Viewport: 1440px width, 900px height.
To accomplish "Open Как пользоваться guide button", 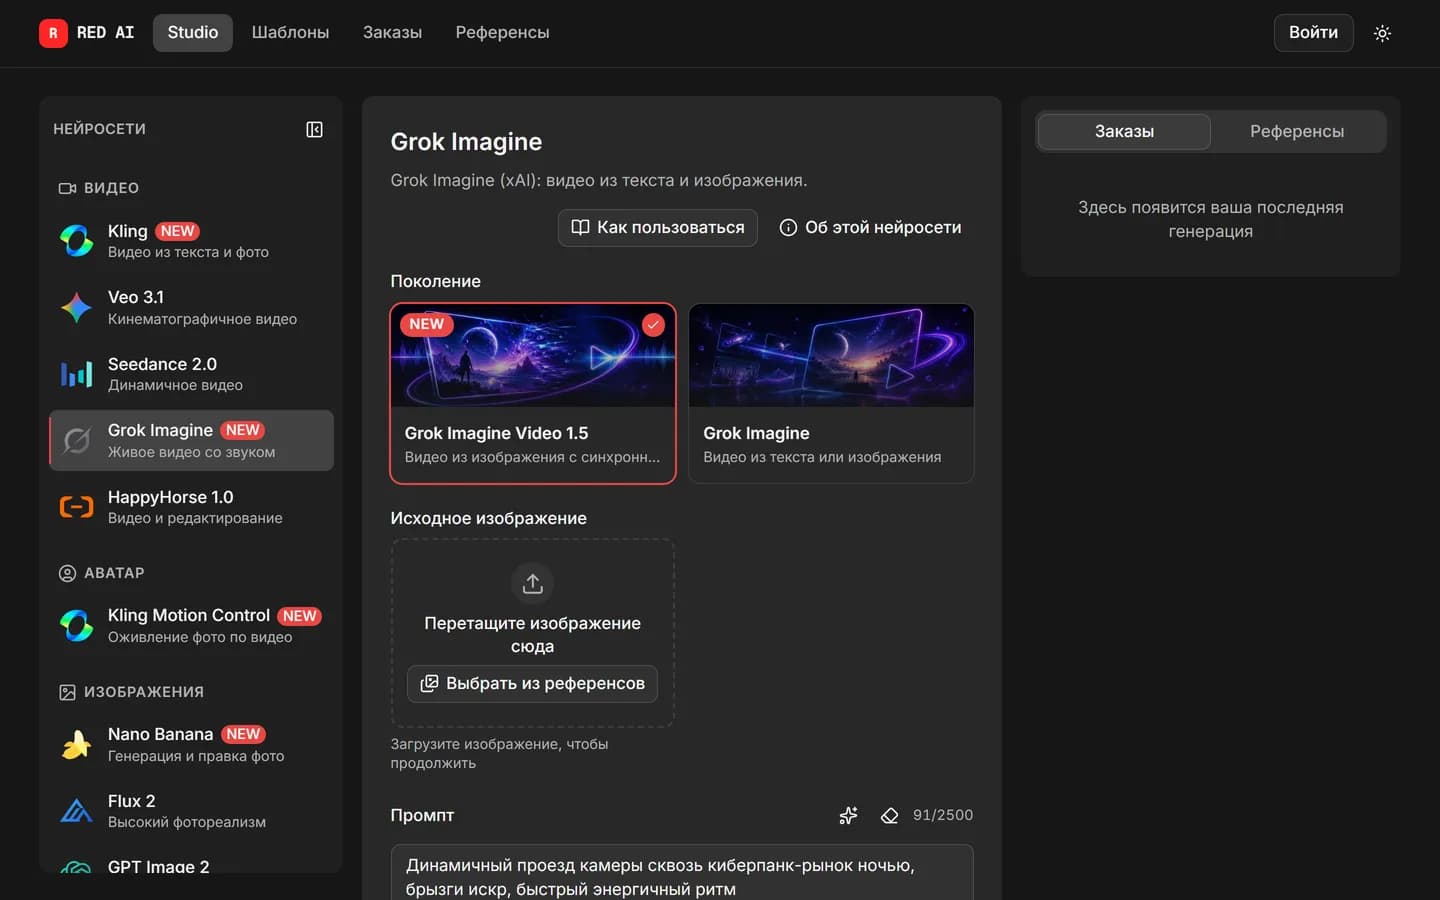I will (x=658, y=227).
